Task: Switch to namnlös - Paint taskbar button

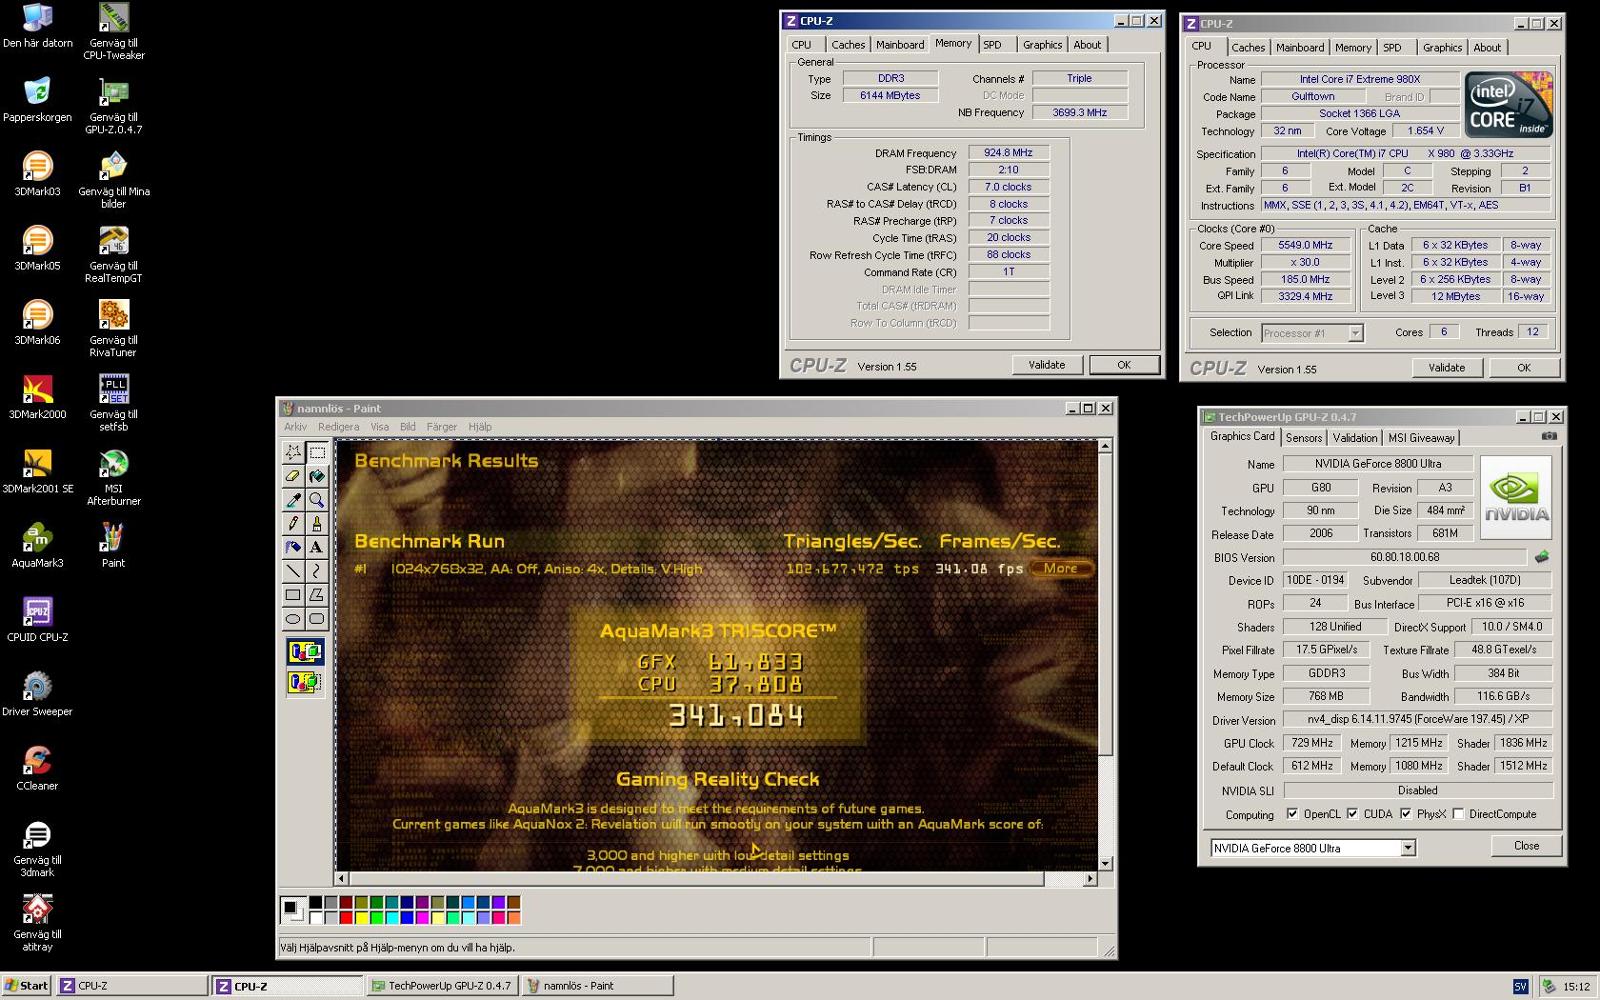Action: pos(598,986)
